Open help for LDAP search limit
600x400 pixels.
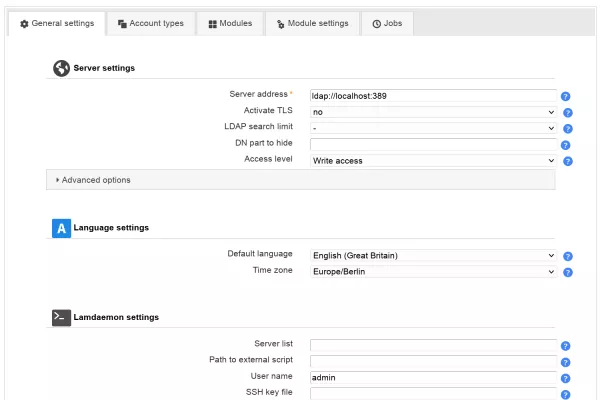click(x=567, y=129)
